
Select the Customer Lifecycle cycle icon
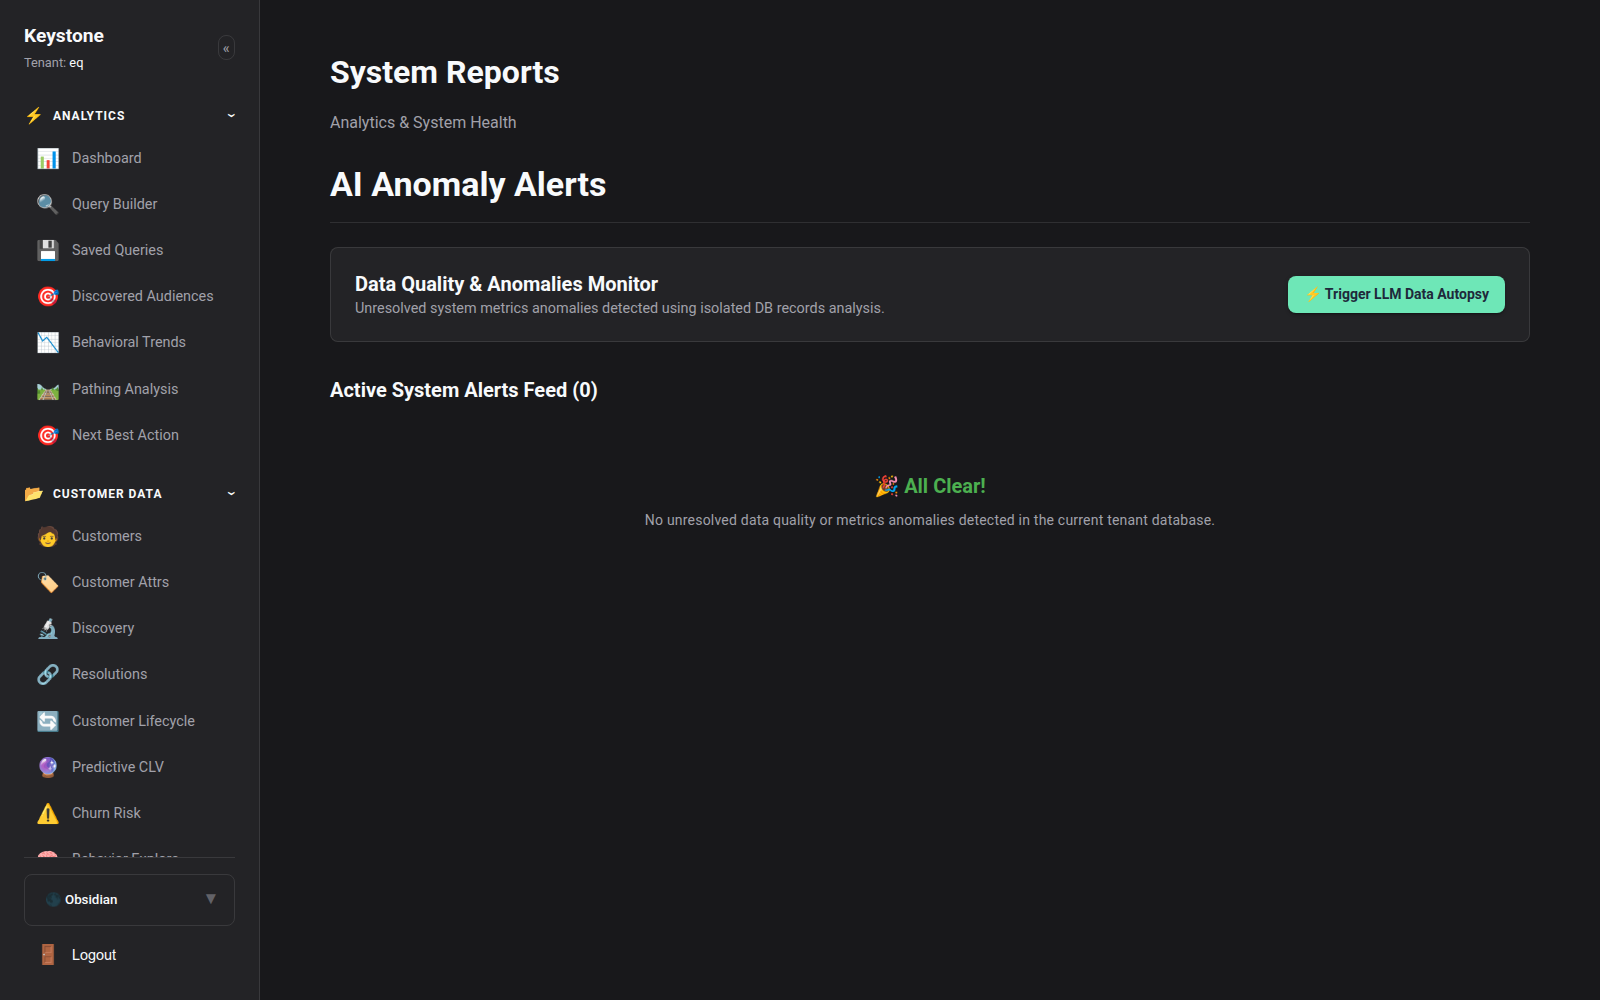[48, 721]
